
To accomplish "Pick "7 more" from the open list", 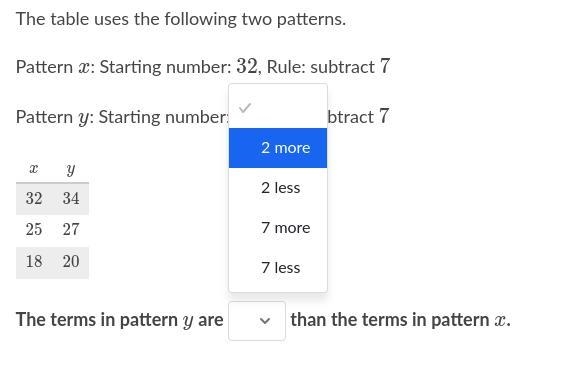I will coord(278,228).
